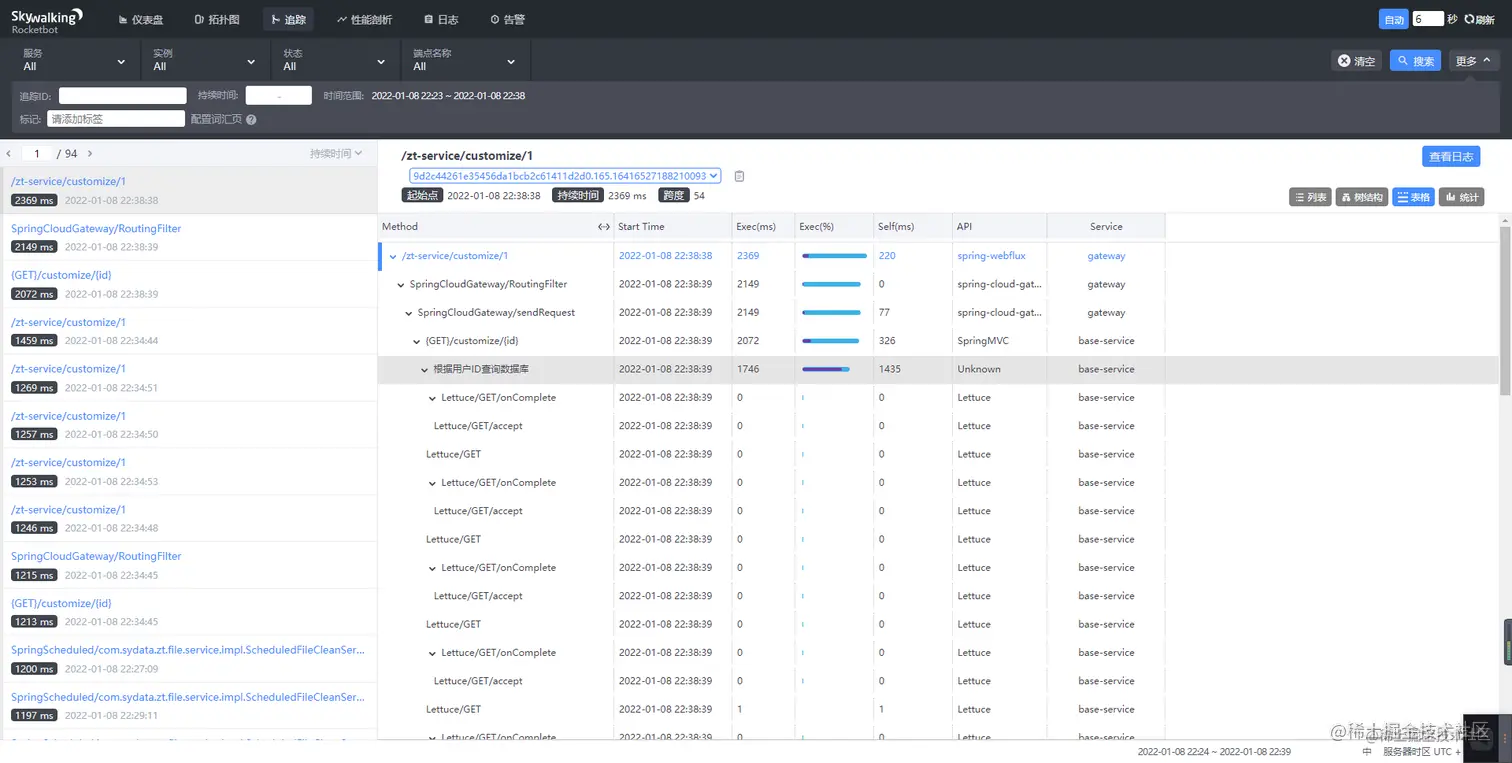Collapse the SpringCloudGateway/RoutingFilter span row
Screen dimensions: 1512x763
(401, 285)
